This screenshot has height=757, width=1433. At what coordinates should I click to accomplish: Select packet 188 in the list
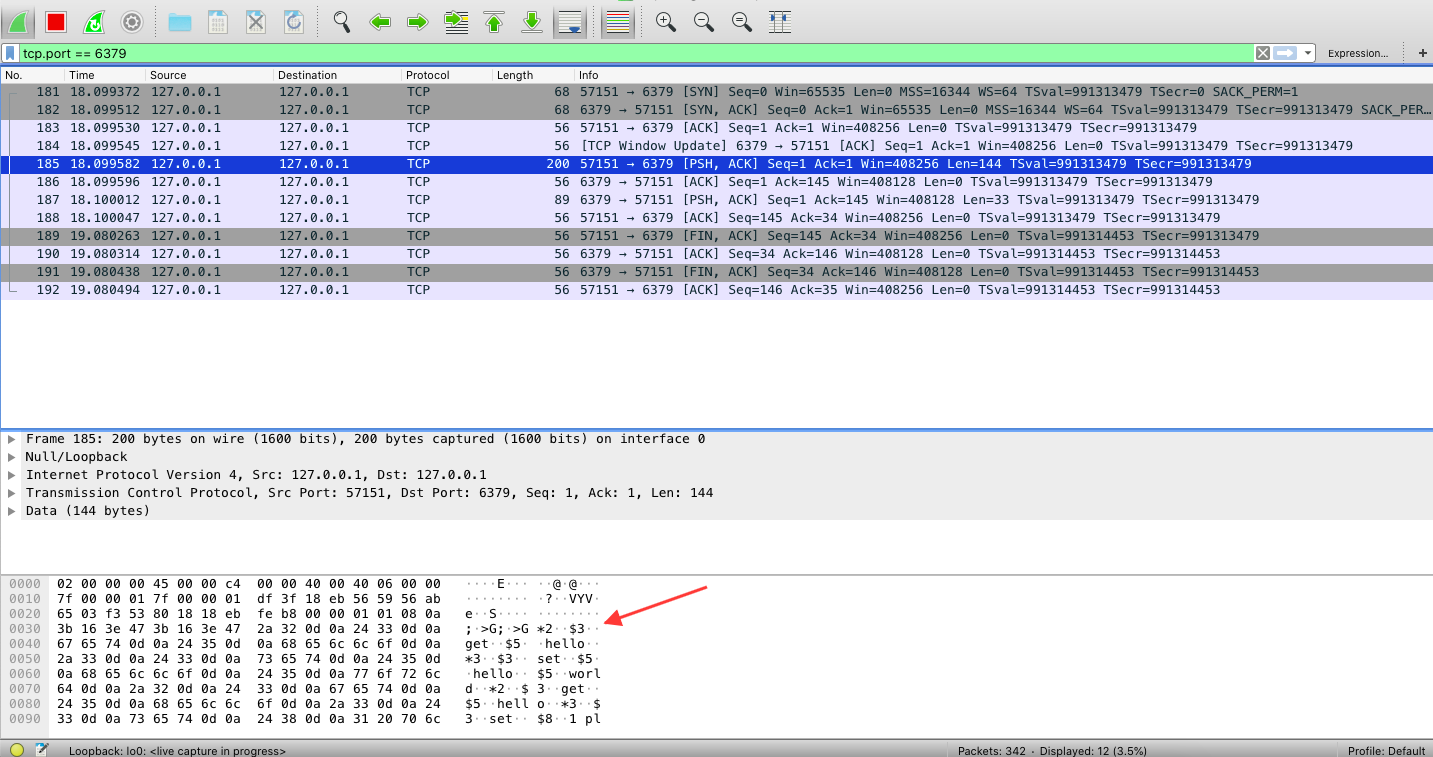716,218
